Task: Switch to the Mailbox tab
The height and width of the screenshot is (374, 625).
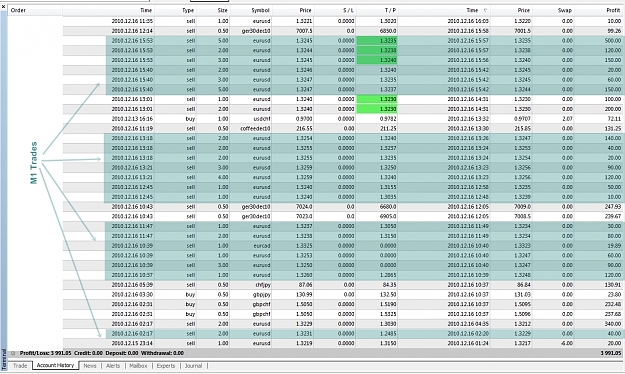Action: [x=138, y=366]
